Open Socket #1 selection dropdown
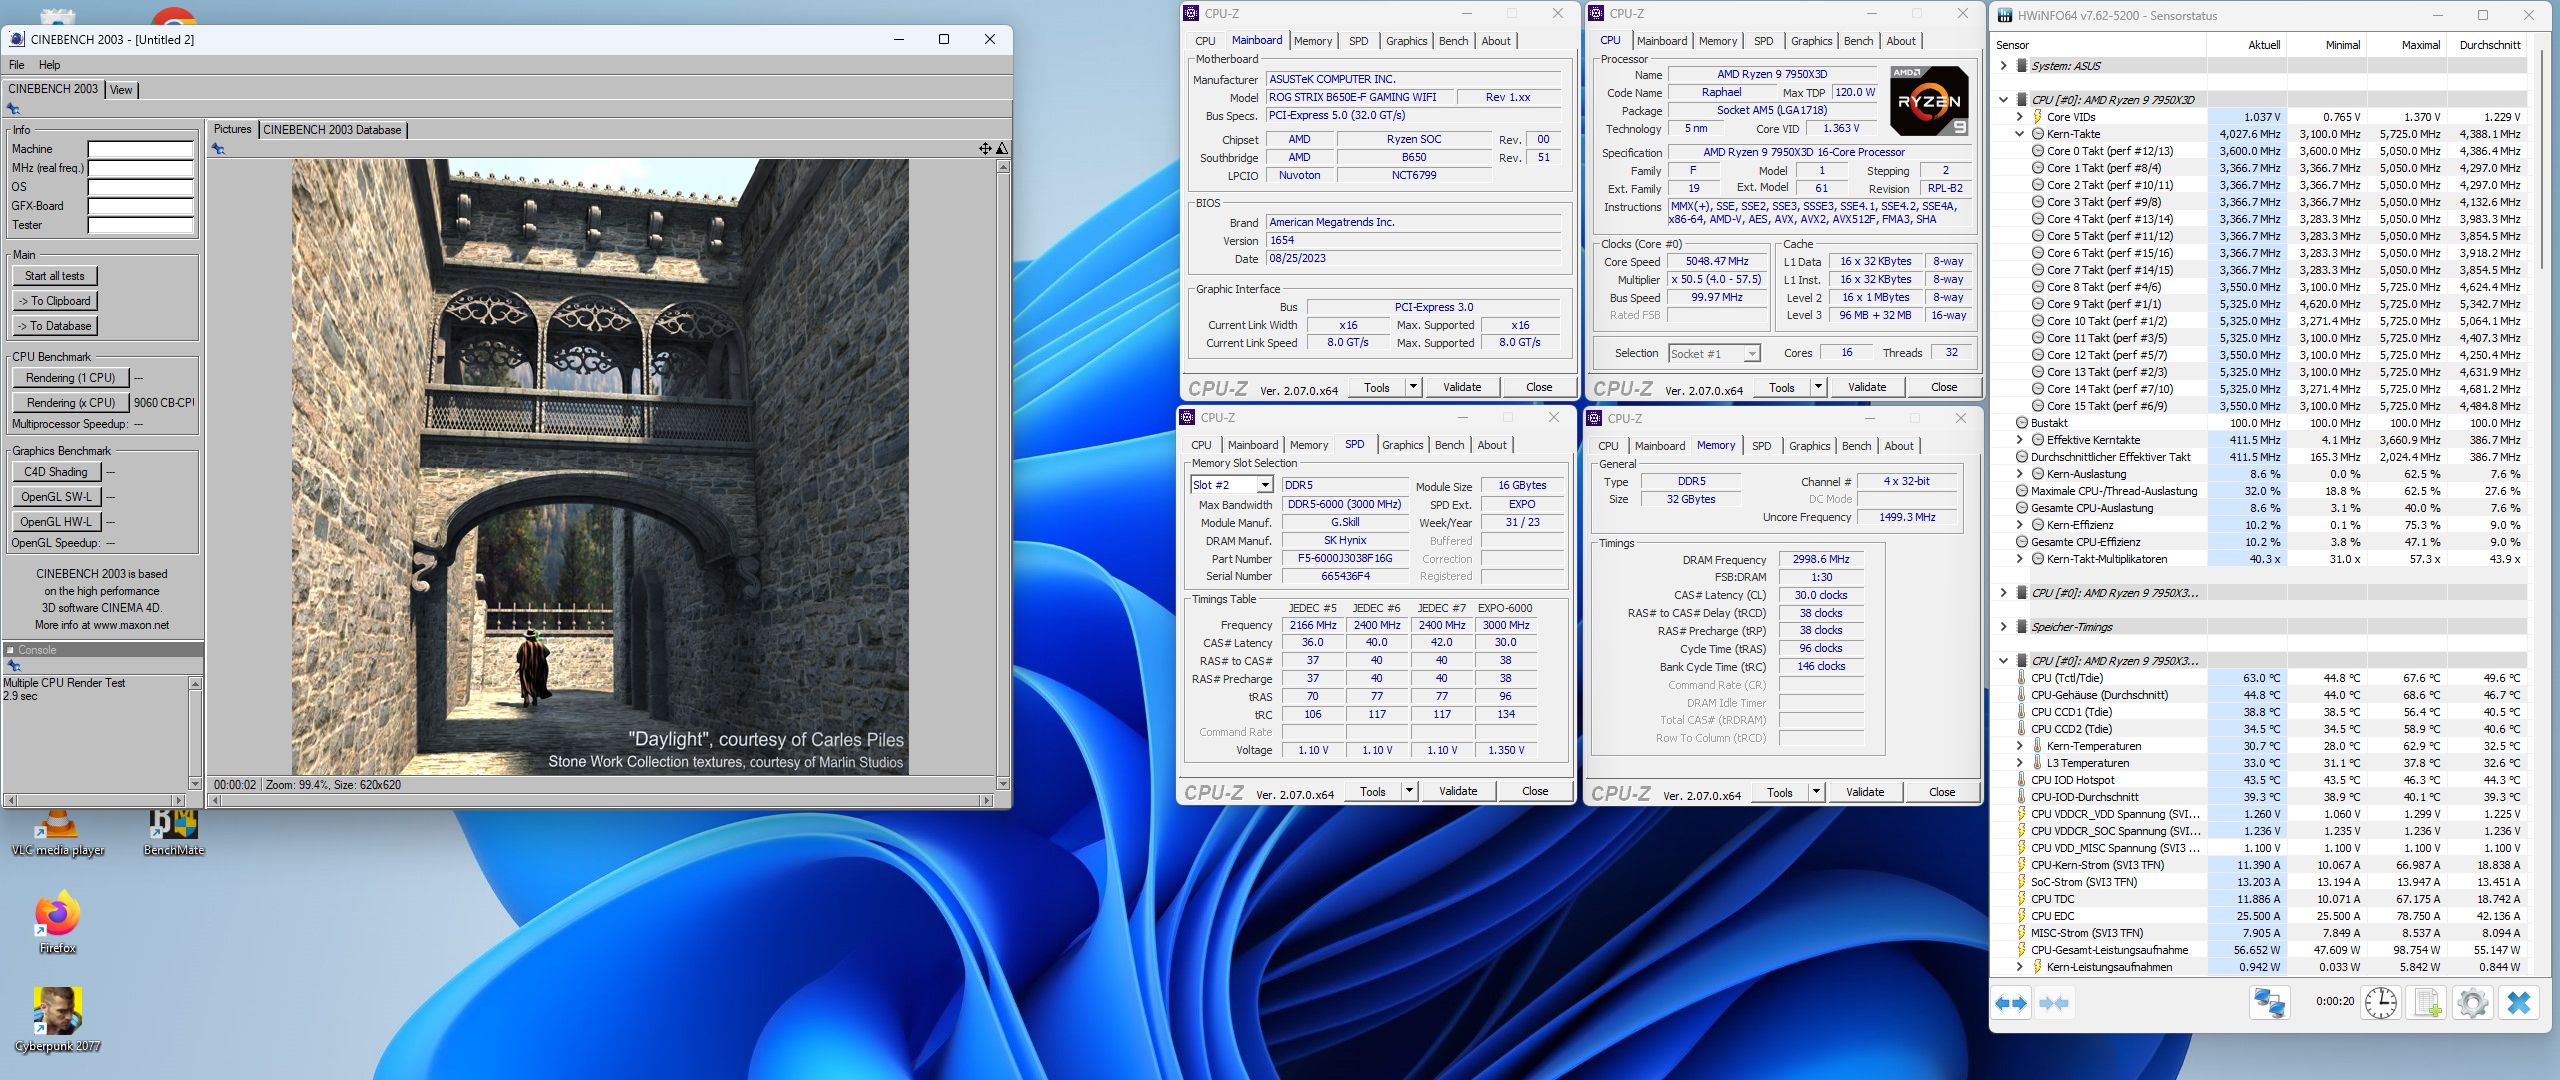 pos(1751,354)
